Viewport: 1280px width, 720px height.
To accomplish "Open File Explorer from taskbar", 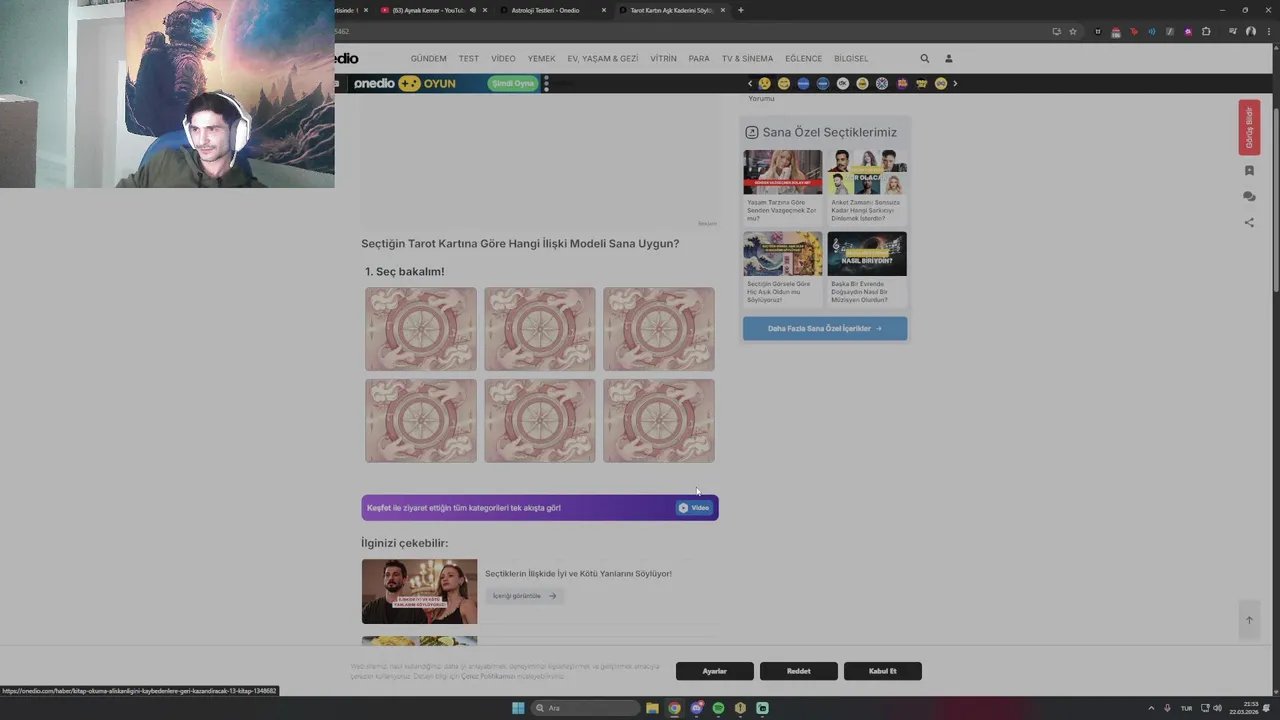I will (652, 708).
